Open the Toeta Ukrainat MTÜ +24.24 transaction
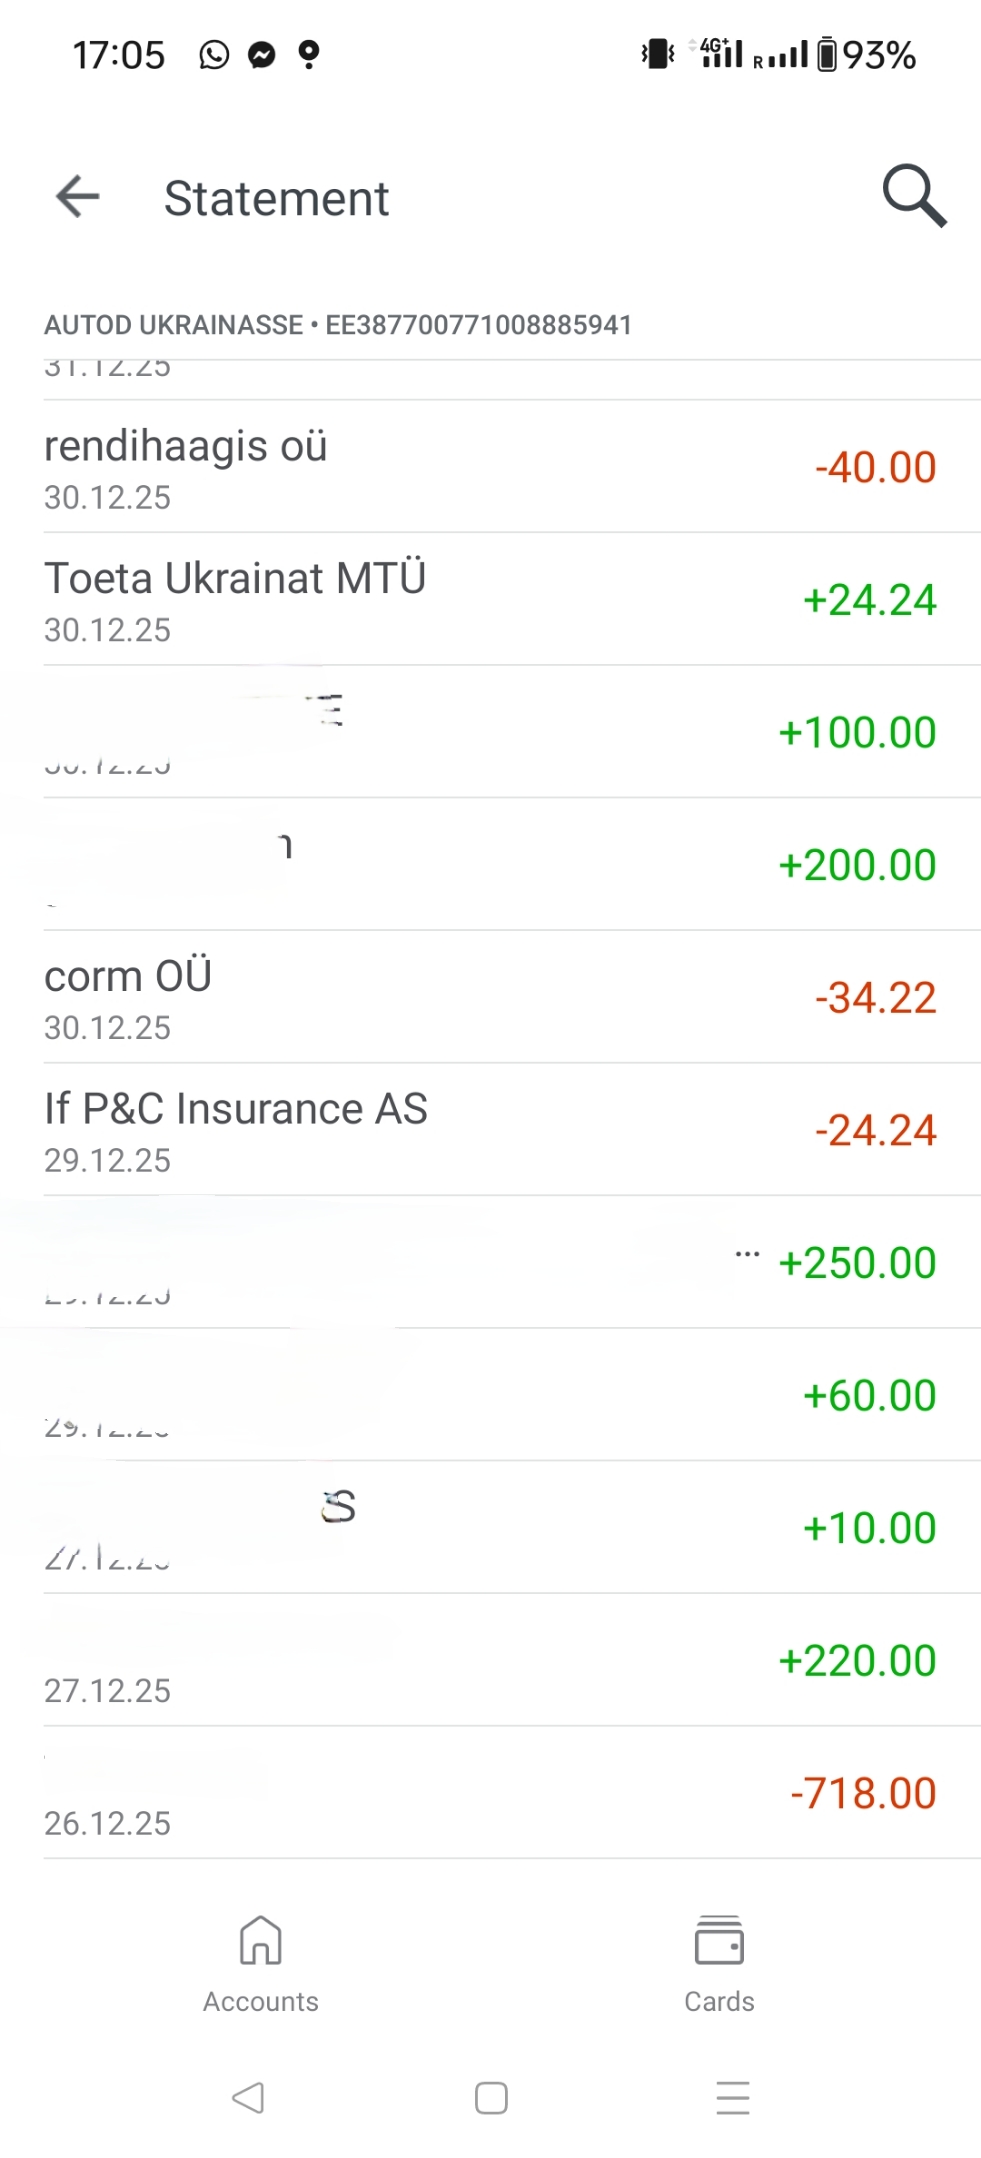 coord(490,599)
